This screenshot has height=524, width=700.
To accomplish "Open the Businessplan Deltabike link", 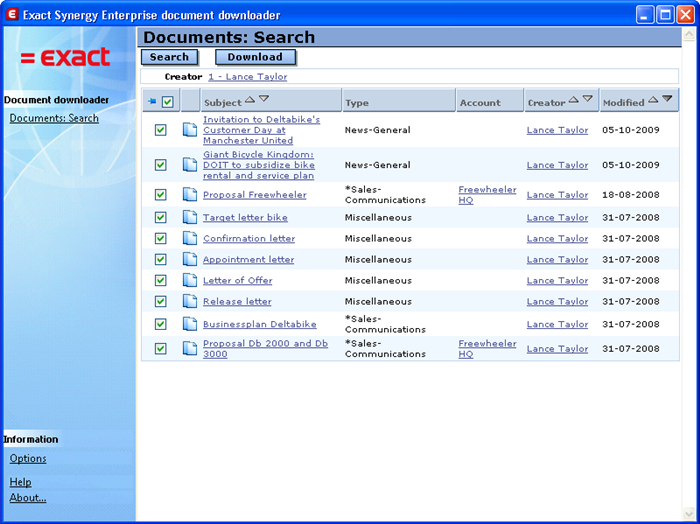I will click(259, 324).
